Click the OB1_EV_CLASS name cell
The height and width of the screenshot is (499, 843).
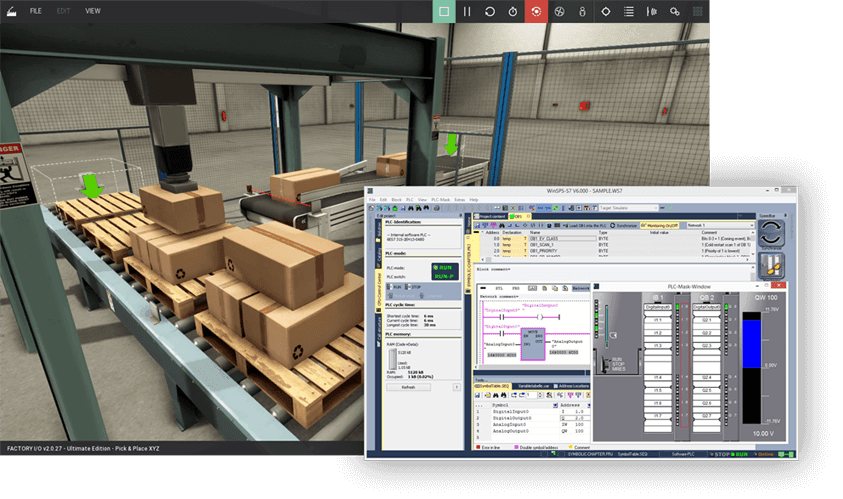pos(562,238)
